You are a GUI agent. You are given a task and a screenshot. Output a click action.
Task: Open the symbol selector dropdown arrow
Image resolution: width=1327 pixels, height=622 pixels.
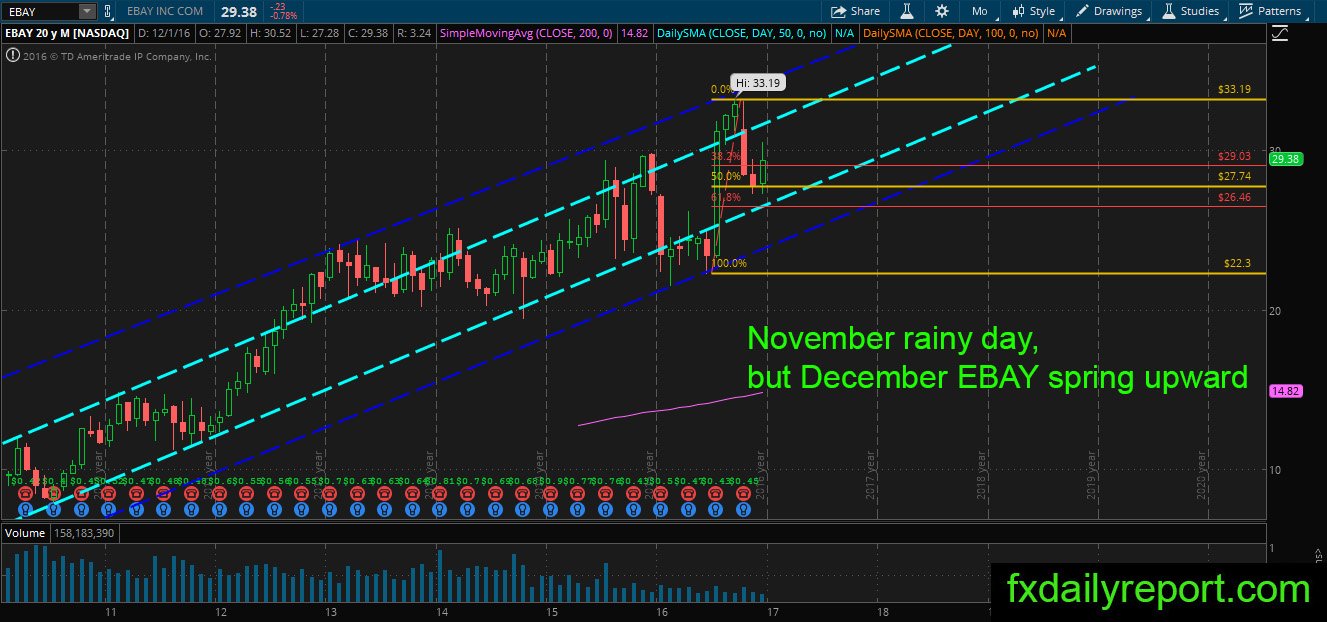coord(87,11)
